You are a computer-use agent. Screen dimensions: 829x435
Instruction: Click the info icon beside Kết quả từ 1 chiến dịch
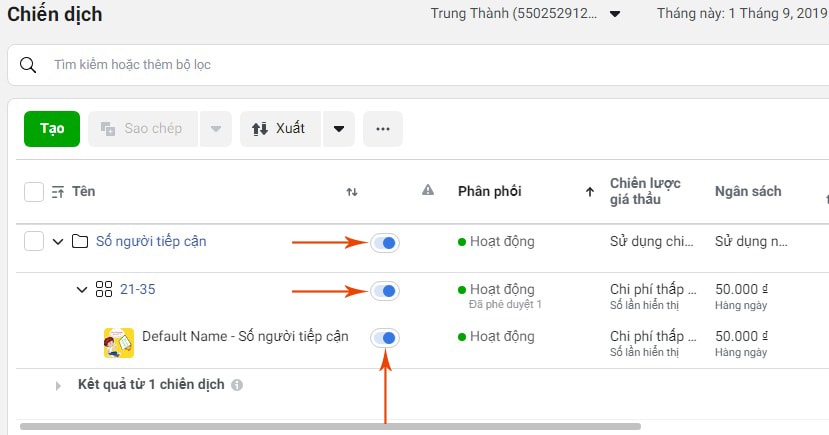(x=237, y=385)
